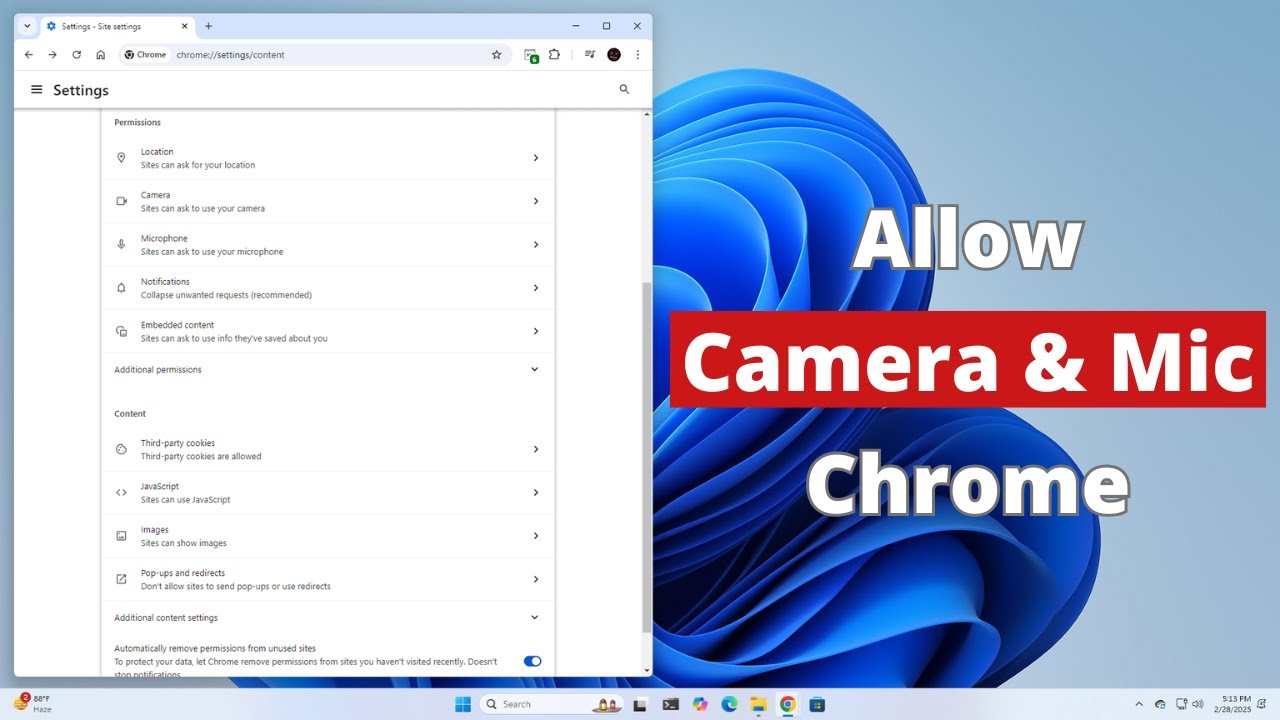The height and width of the screenshot is (720, 1280).
Task: Open the extension with green badge 6
Action: tap(531, 55)
